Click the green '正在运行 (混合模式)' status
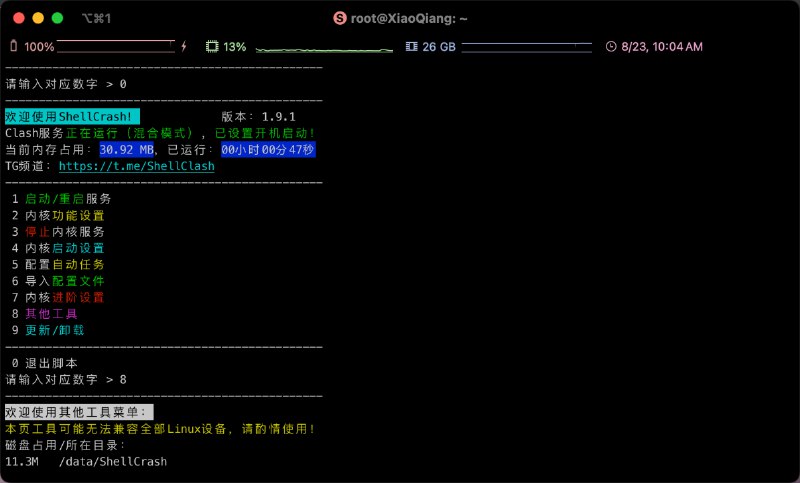This screenshot has width=800, height=483. [130, 133]
